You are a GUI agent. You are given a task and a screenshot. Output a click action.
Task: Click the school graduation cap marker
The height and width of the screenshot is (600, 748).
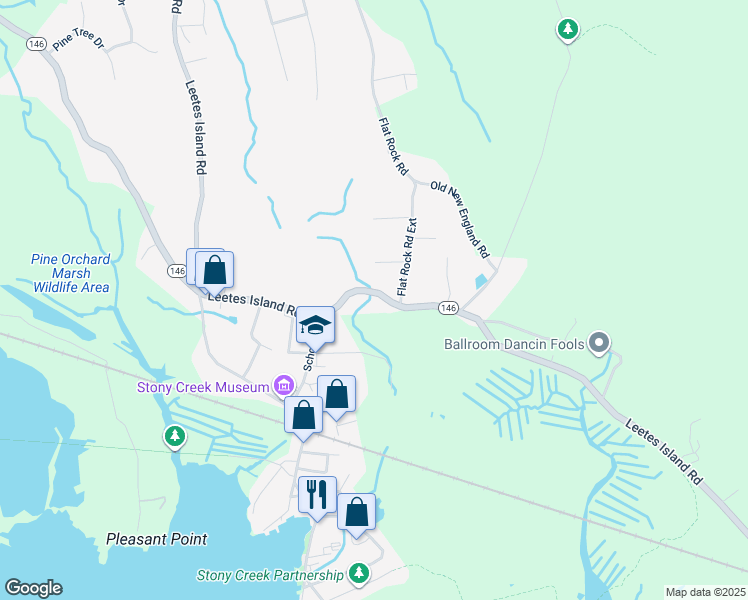coord(315,326)
